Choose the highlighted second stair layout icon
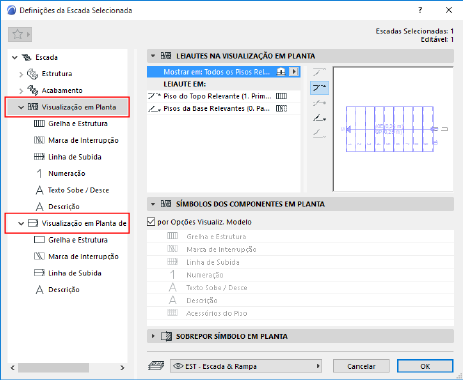The width and height of the screenshot is (463, 380). point(319,88)
